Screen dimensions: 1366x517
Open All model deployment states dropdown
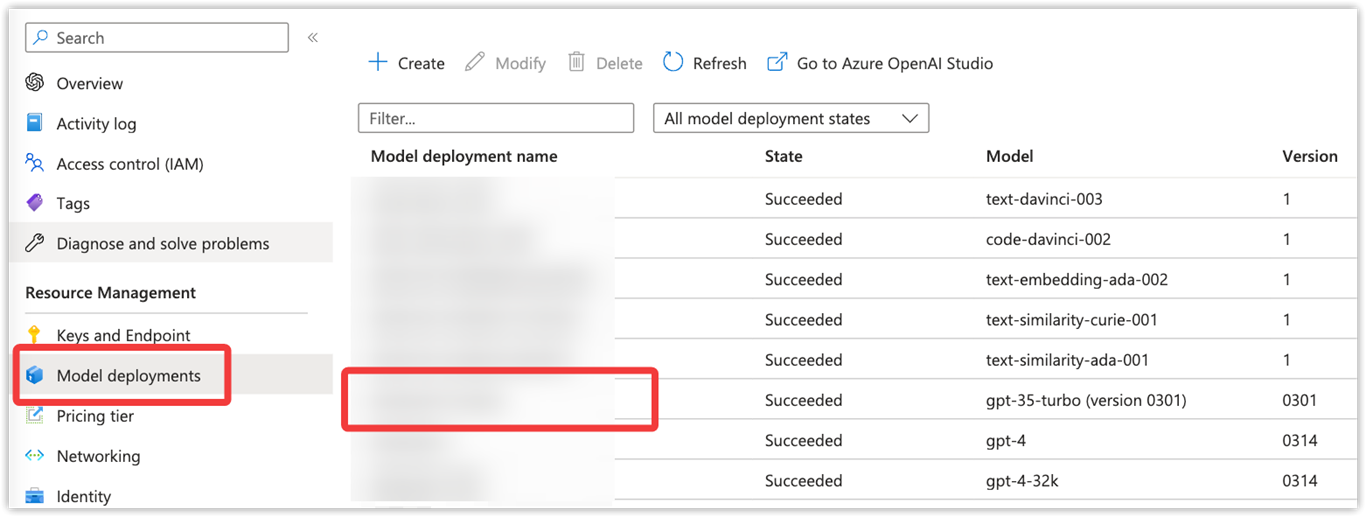click(791, 118)
